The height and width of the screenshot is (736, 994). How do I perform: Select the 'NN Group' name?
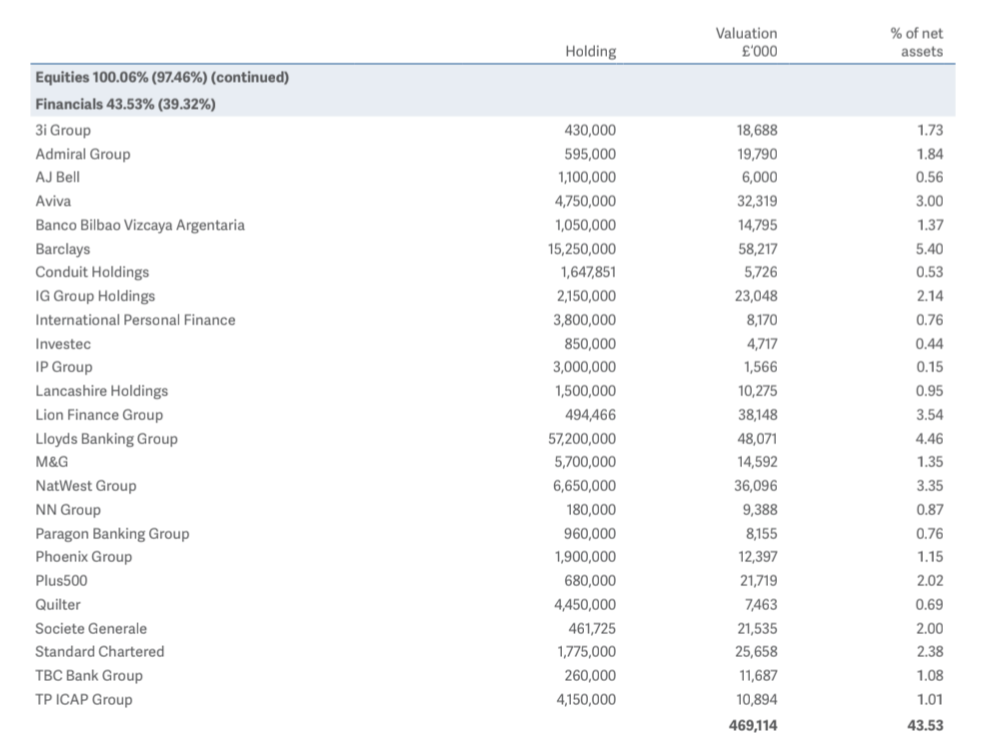68,510
